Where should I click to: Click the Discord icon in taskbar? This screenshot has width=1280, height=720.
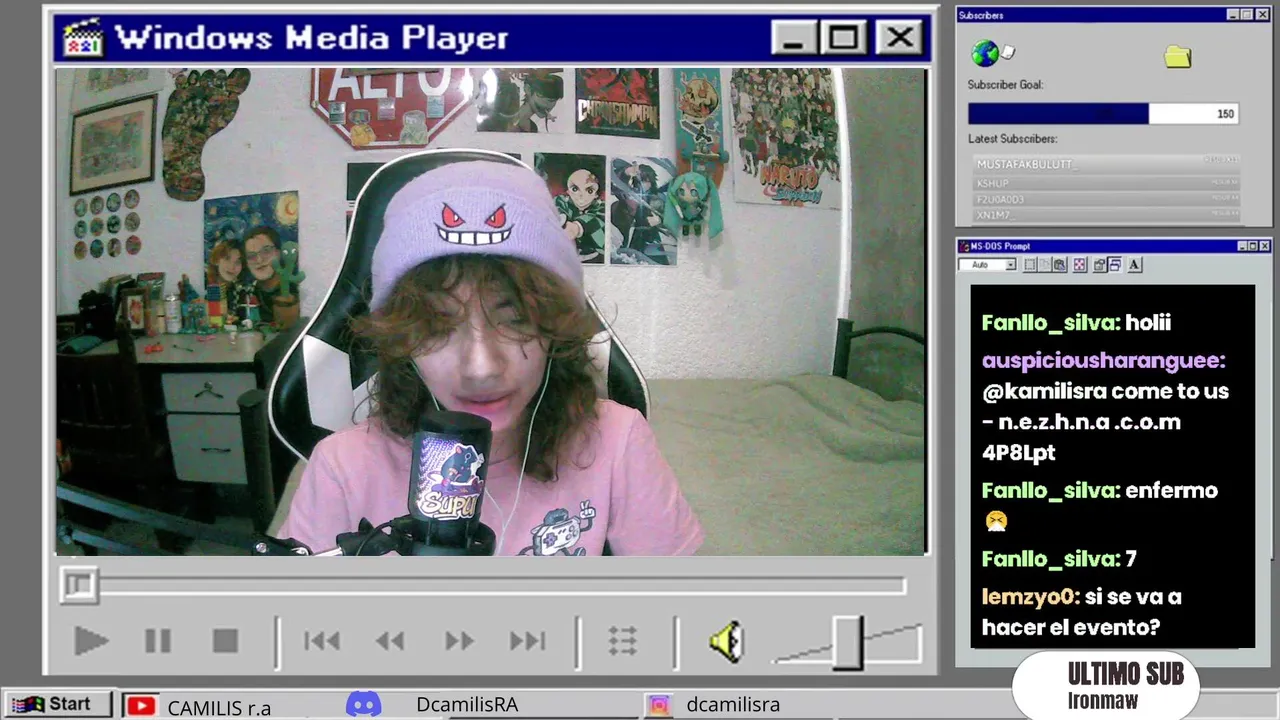363,704
